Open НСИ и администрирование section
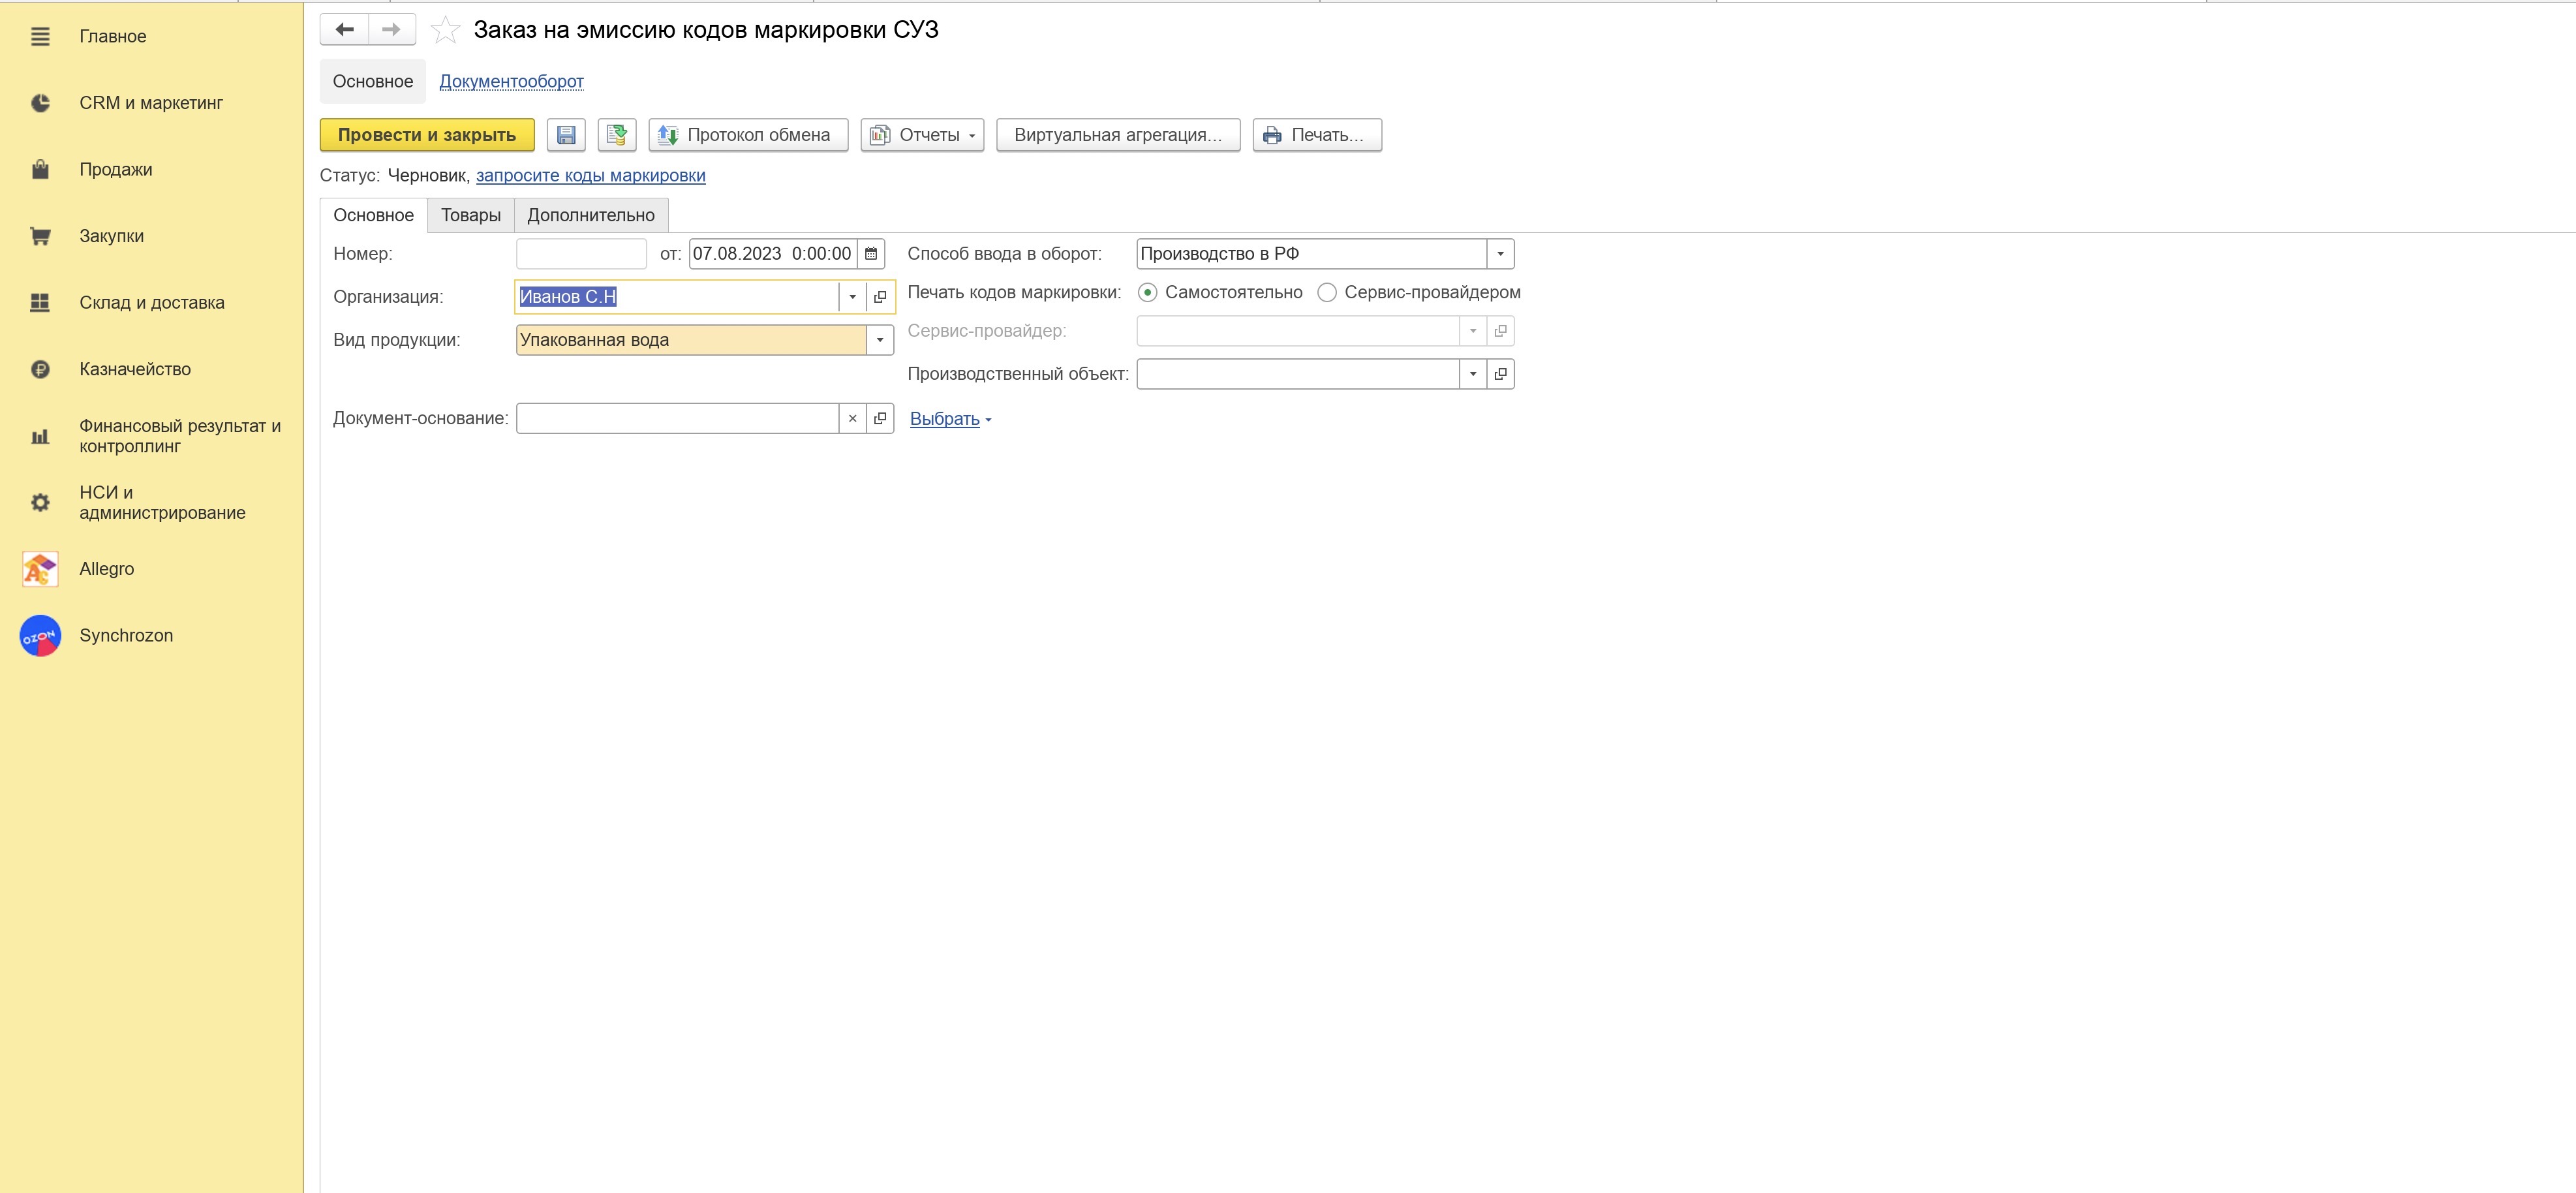This screenshot has width=2576, height=1193. click(x=162, y=503)
